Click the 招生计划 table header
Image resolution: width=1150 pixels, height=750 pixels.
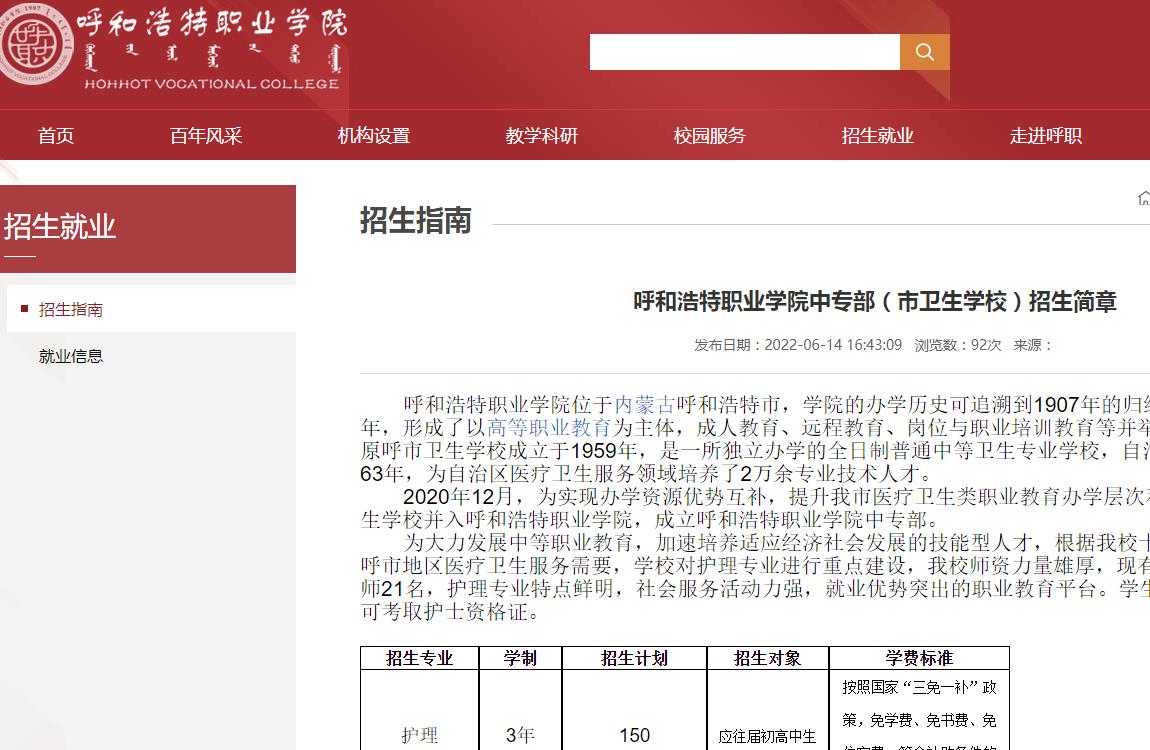click(634, 658)
